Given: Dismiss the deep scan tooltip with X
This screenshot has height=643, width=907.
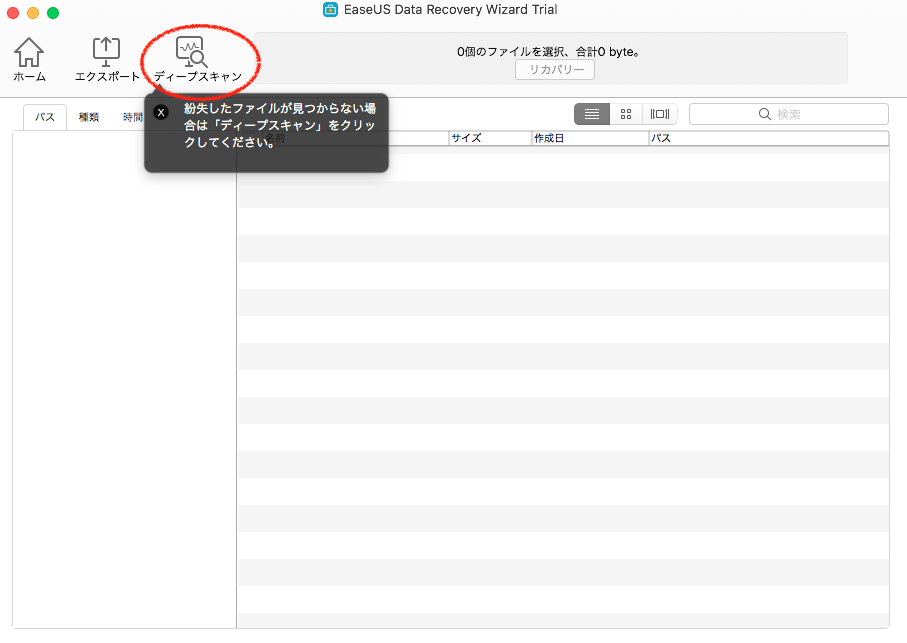Looking at the screenshot, I should coord(161,112).
